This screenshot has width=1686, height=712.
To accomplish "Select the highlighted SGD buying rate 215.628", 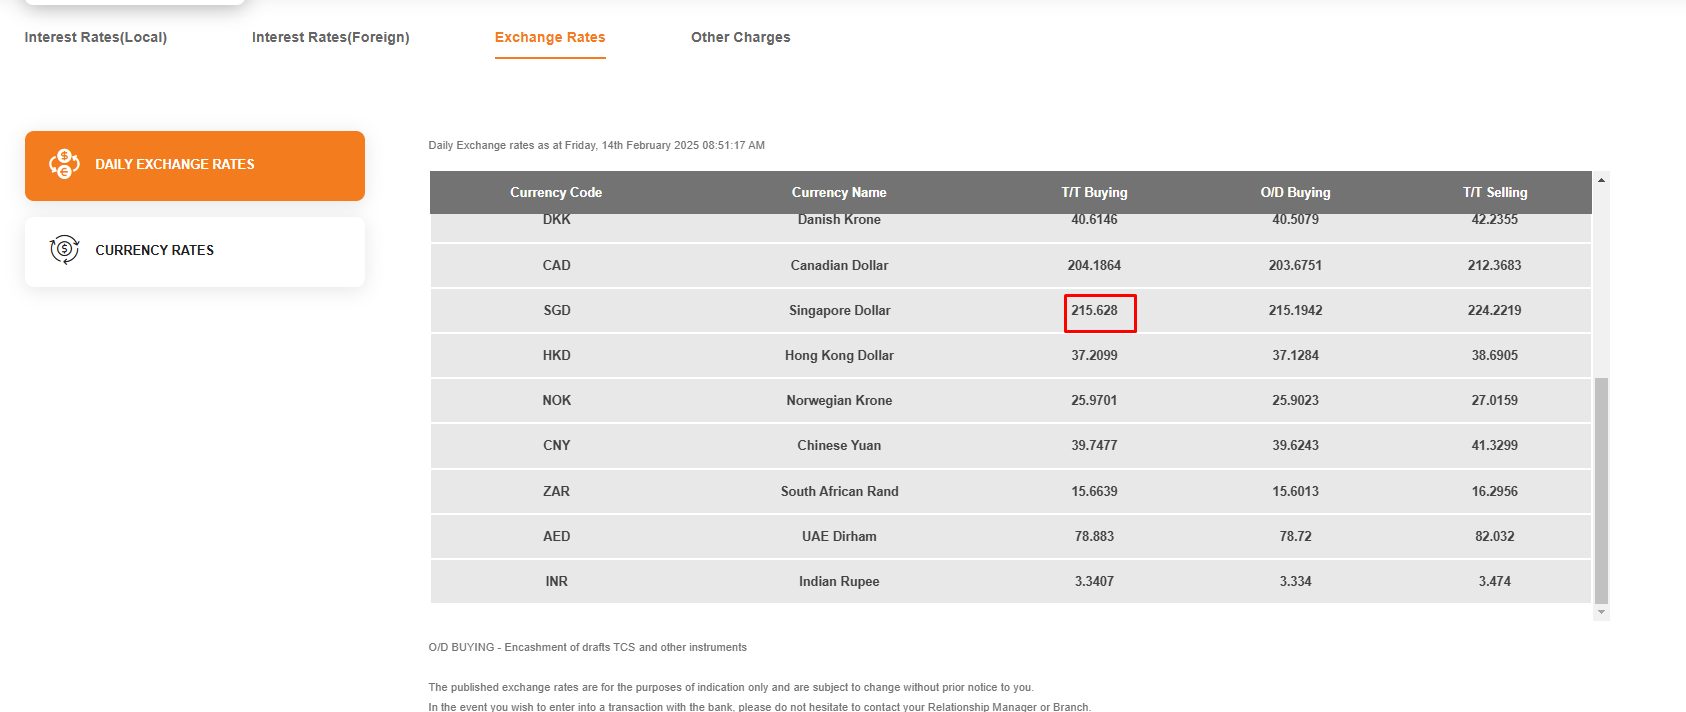I will point(1100,313).
